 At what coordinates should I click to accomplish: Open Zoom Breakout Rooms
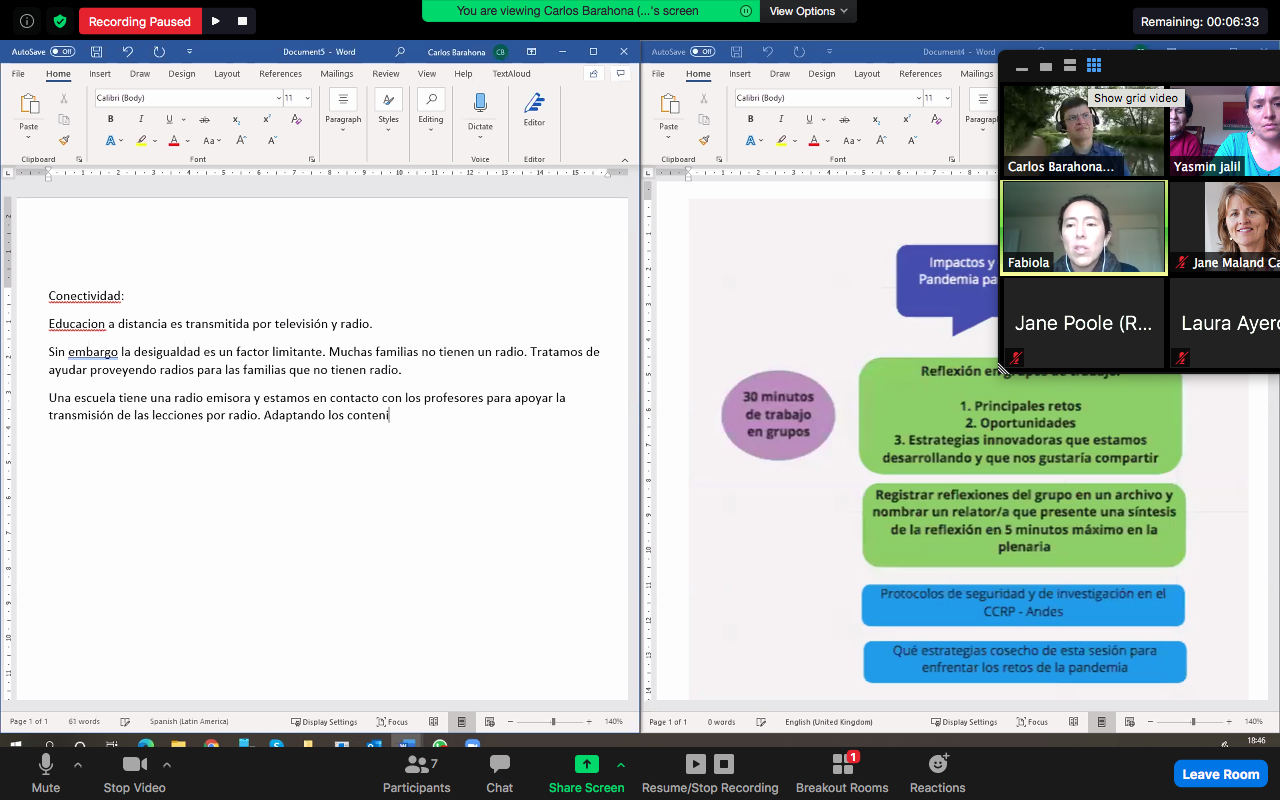(841, 773)
